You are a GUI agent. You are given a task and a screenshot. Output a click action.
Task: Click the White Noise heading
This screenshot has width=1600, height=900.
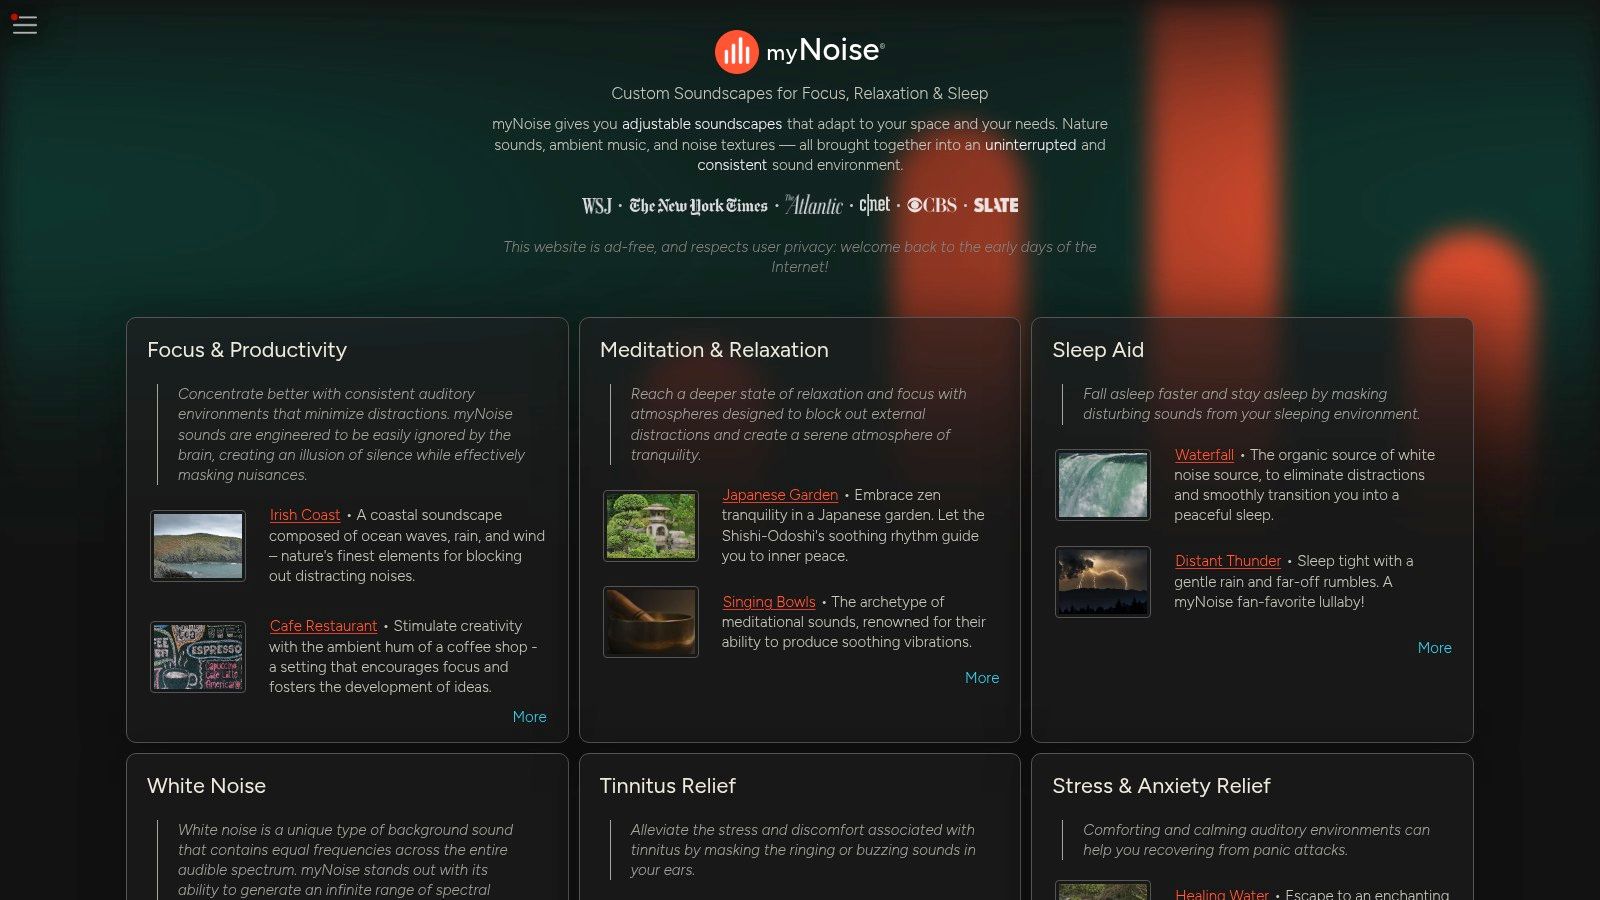coord(206,786)
